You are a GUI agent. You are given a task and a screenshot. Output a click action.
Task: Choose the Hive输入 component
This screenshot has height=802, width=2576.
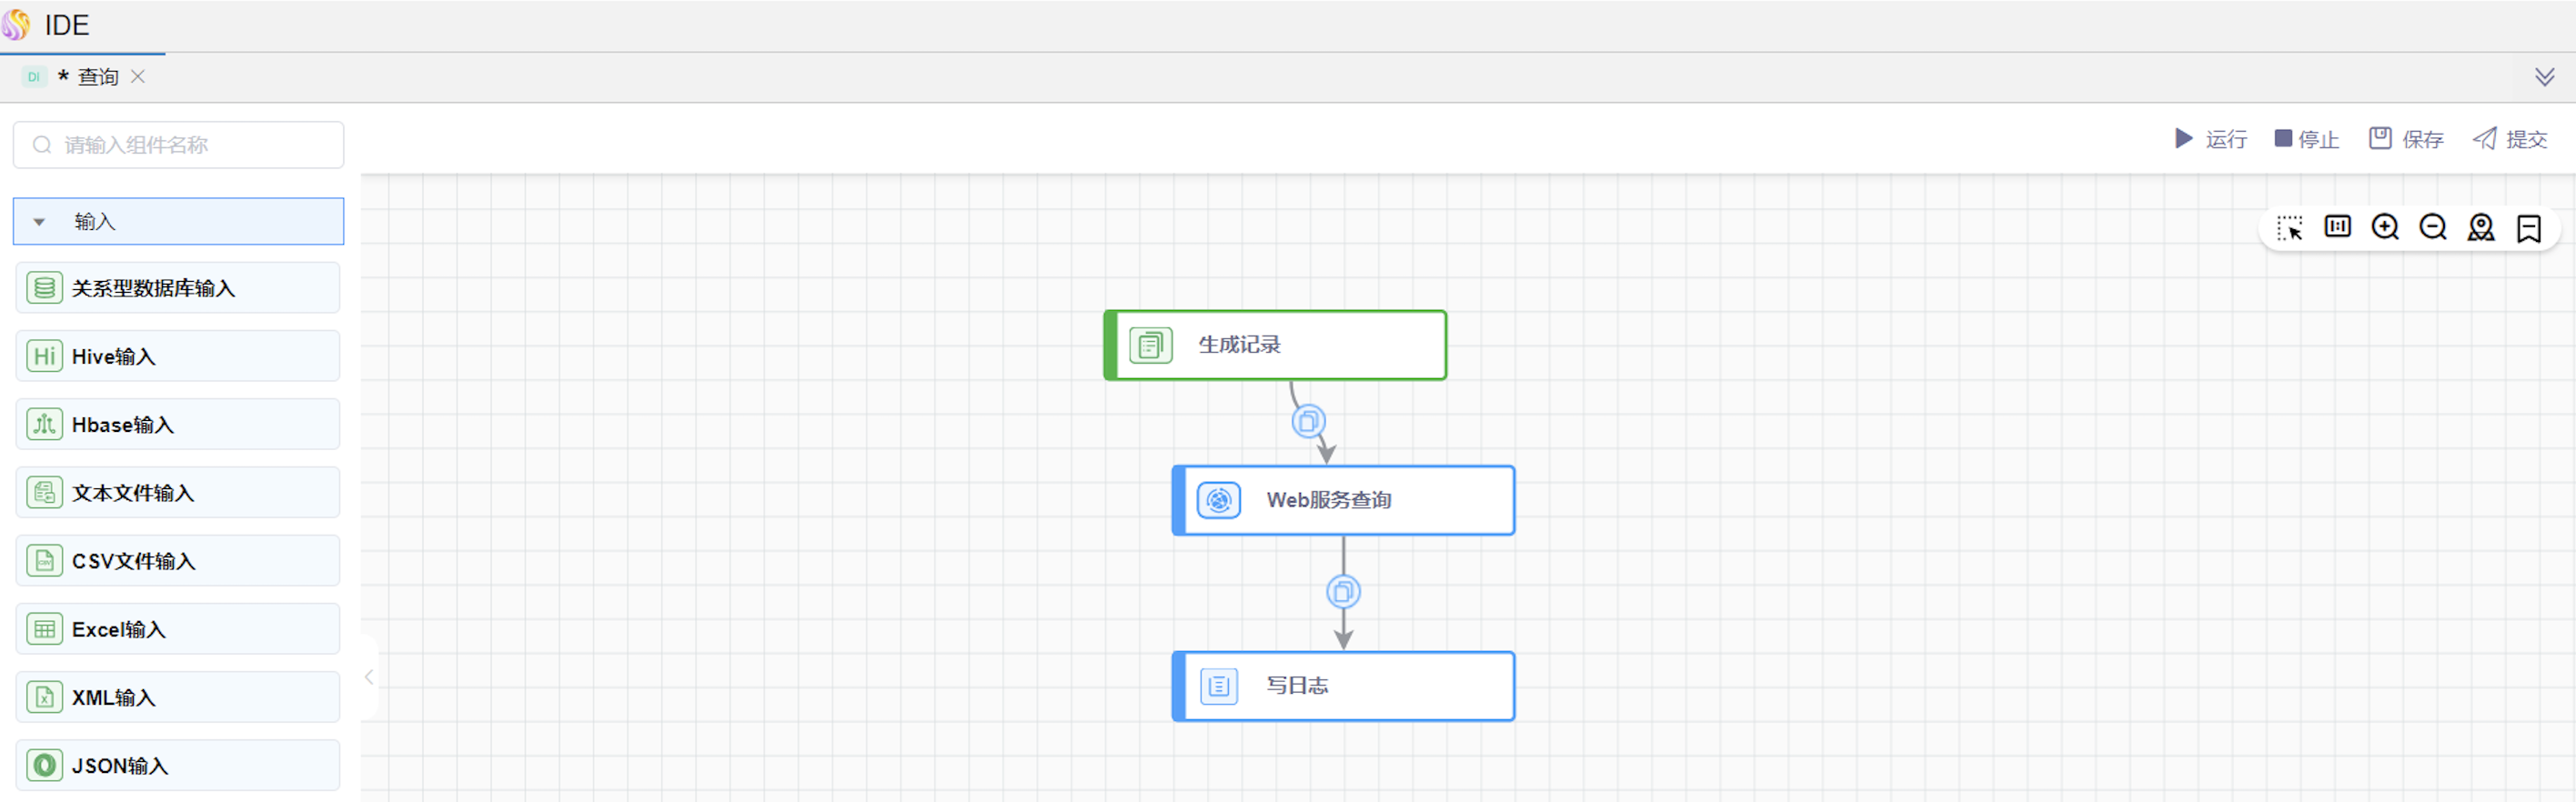178,357
